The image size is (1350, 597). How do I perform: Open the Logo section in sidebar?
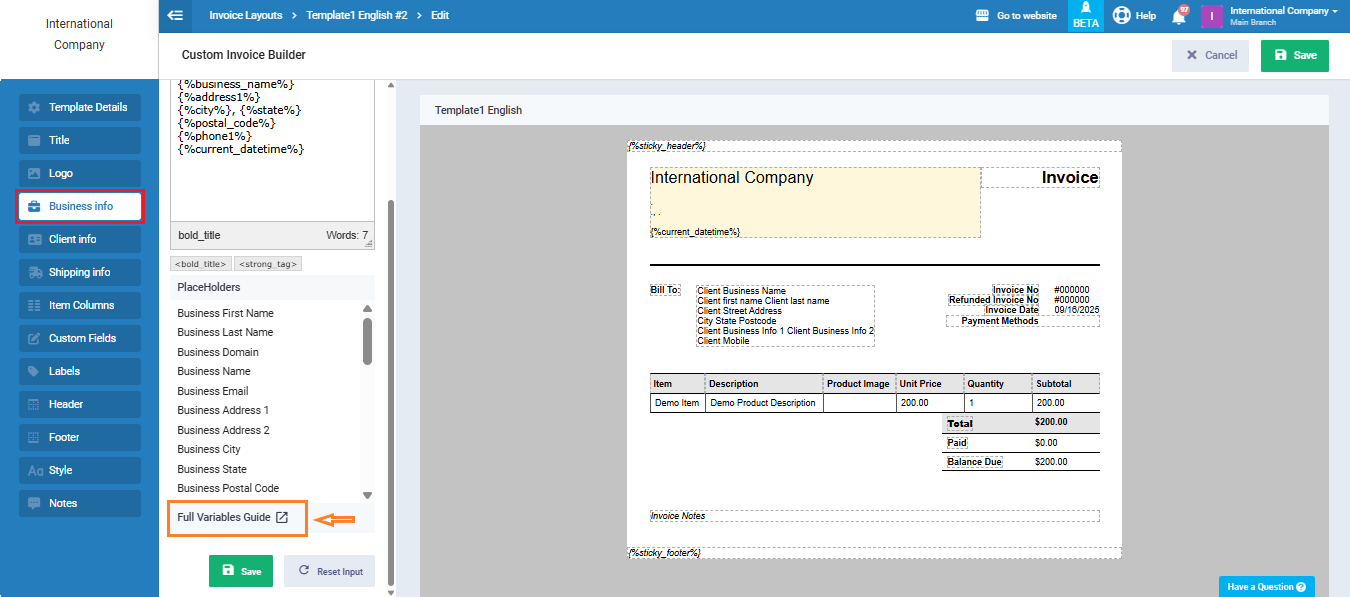(x=80, y=173)
